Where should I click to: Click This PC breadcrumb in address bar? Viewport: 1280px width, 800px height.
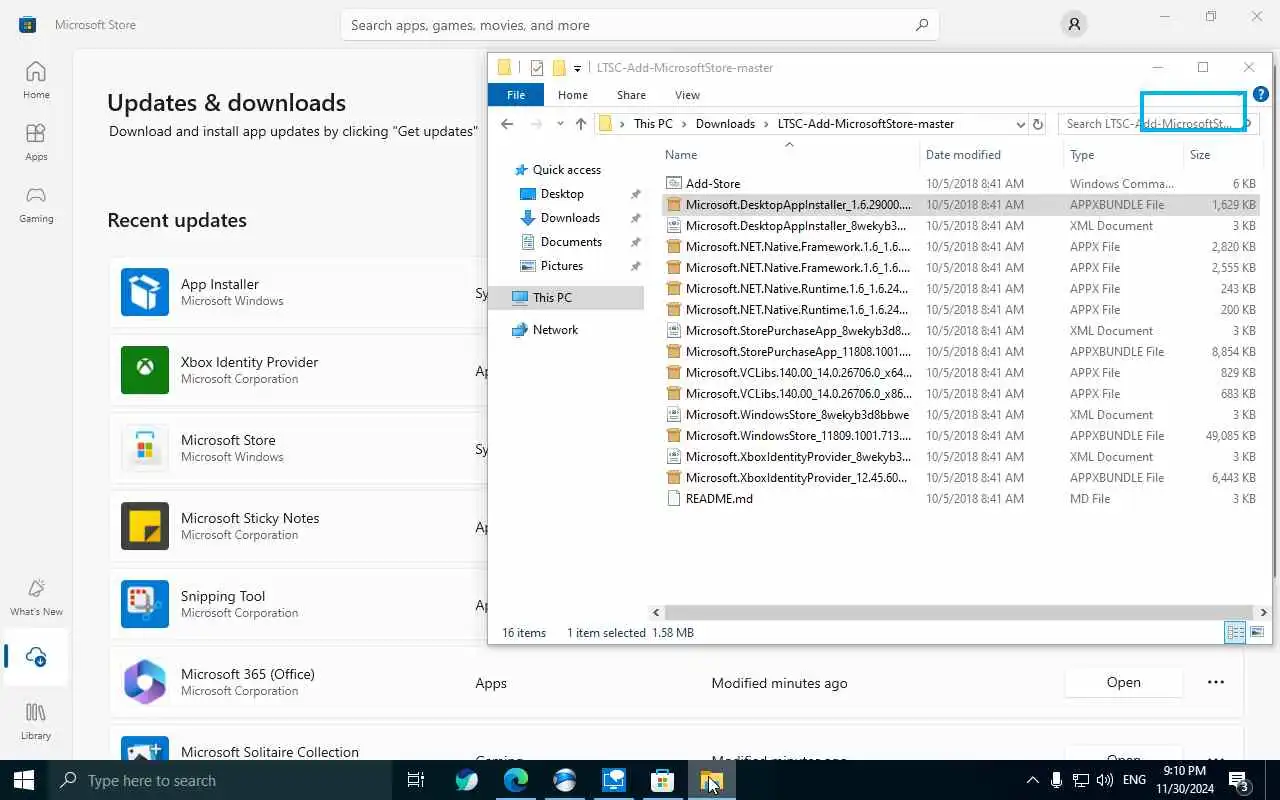653,124
